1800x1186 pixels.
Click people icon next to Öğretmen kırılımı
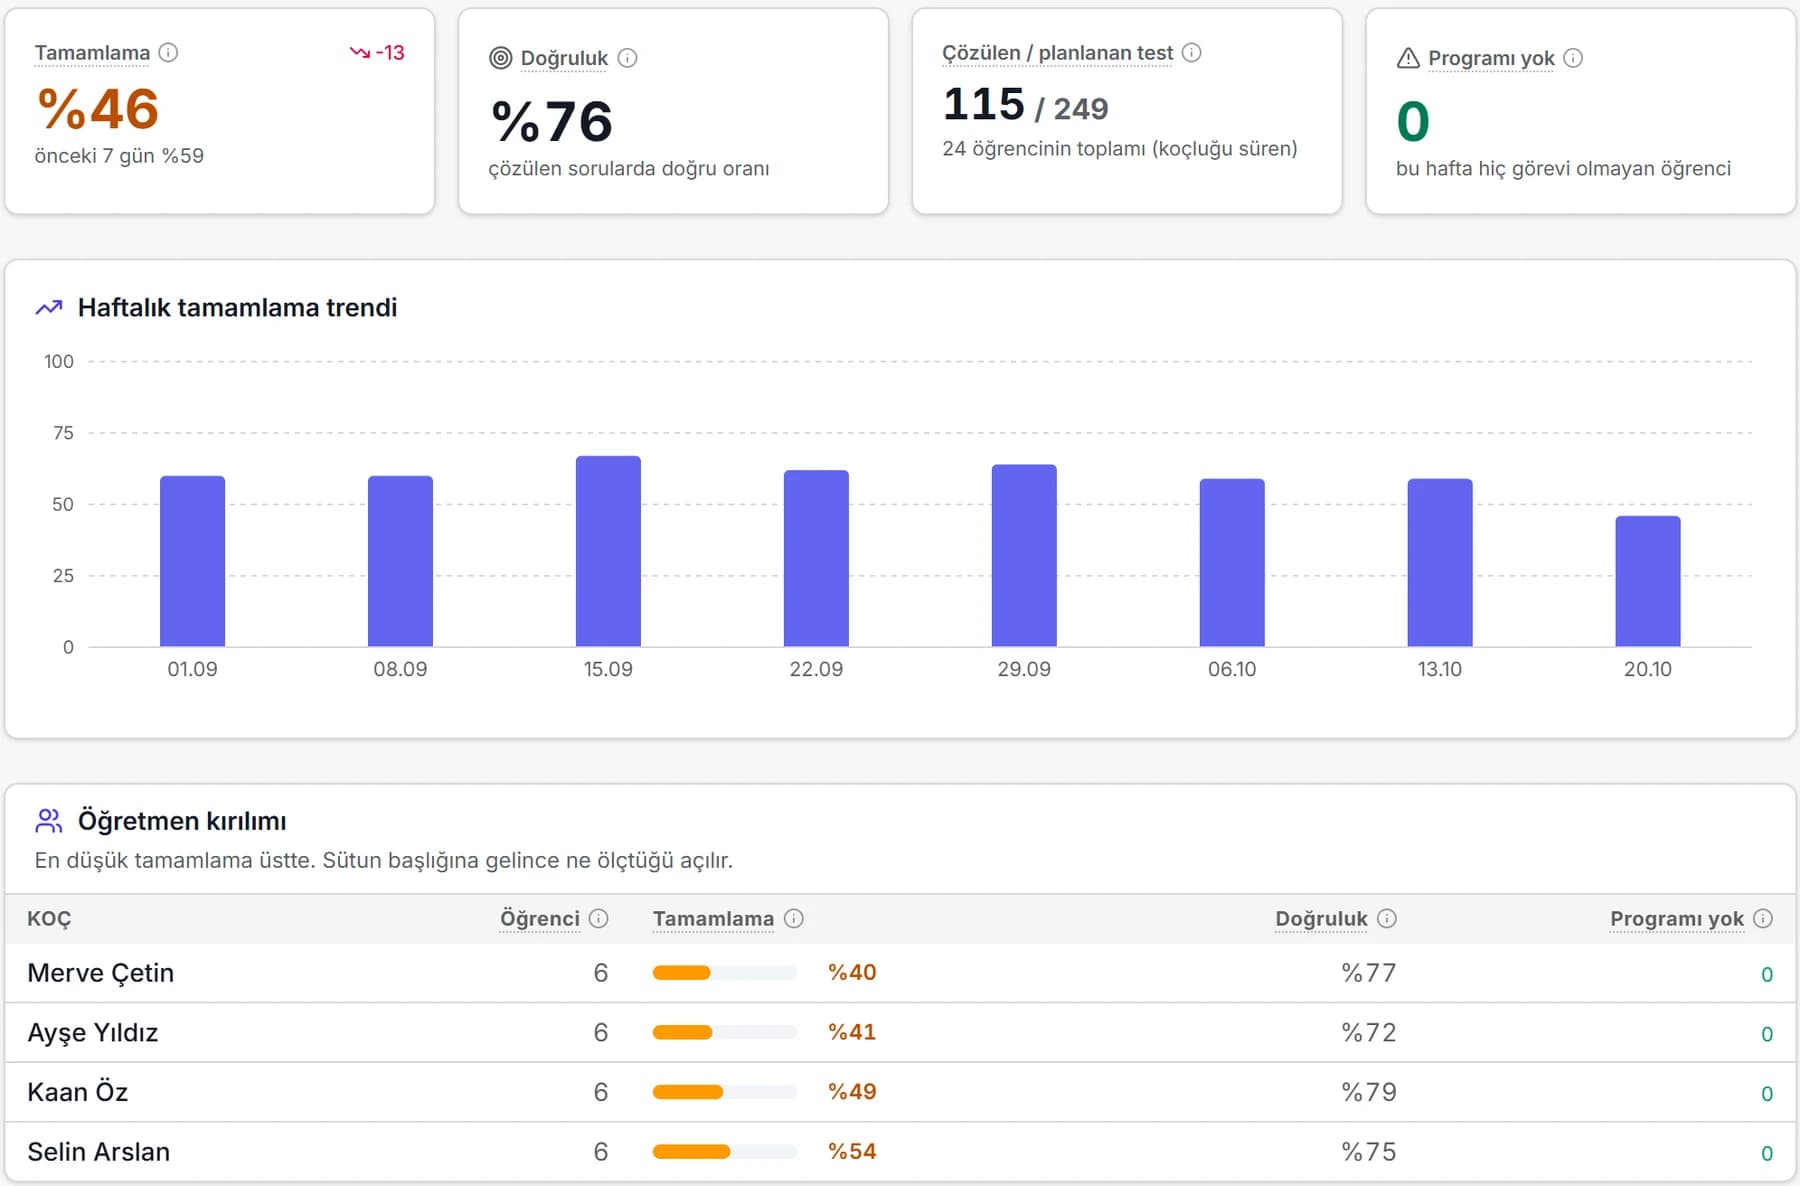click(x=49, y=821)
